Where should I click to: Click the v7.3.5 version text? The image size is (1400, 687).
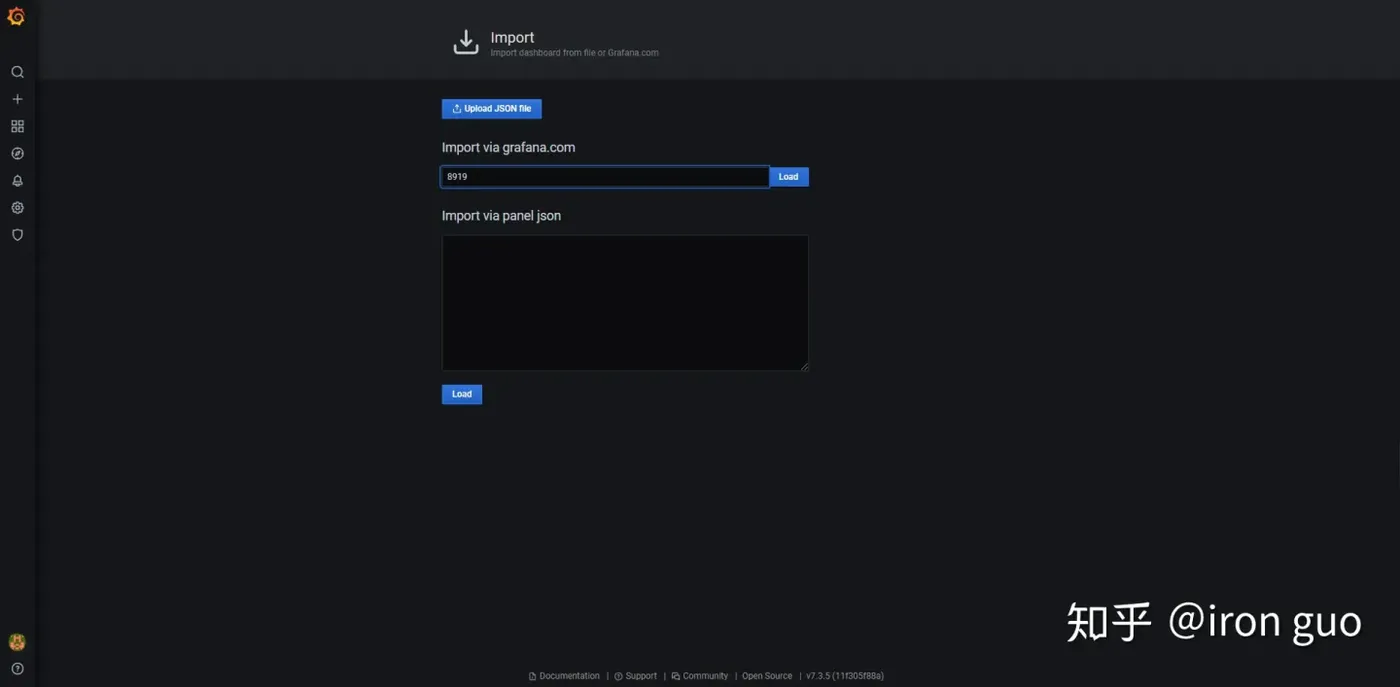pos(845,676)
